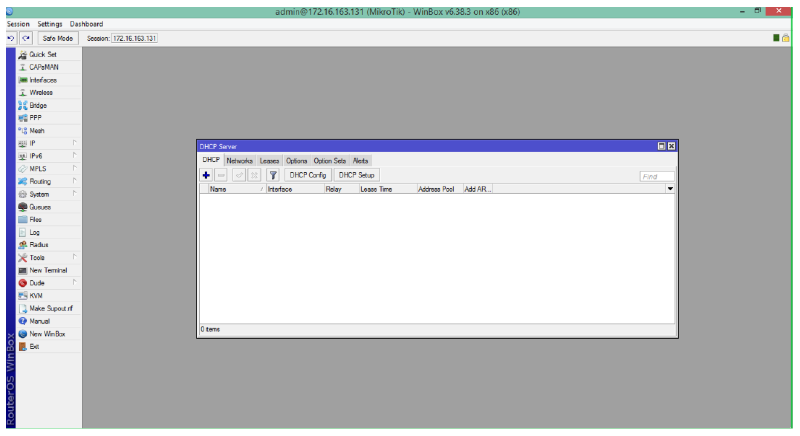
Task: Select the DHCP tab
Action: (x=211, y=160)
